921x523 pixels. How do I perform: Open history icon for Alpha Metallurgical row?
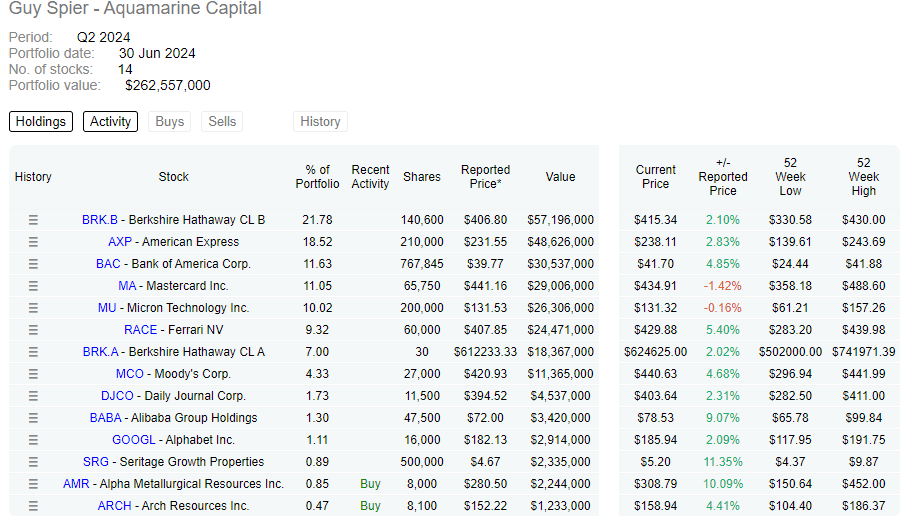[33, 484]
